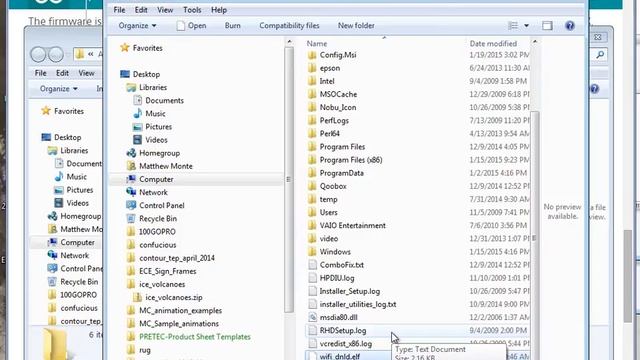The width and height of the screenshot is (640, 360).
Task: Select the epson folder
Action: 324,68
